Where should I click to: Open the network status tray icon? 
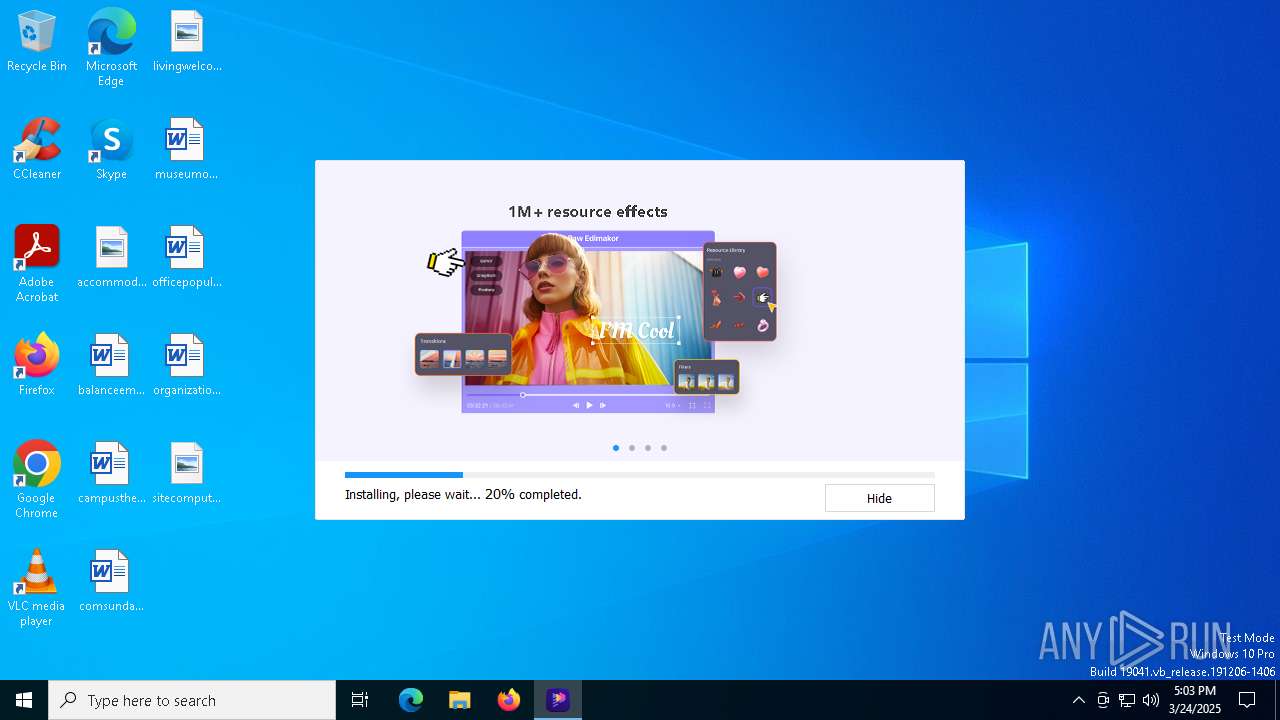(x=1127, y=700)
